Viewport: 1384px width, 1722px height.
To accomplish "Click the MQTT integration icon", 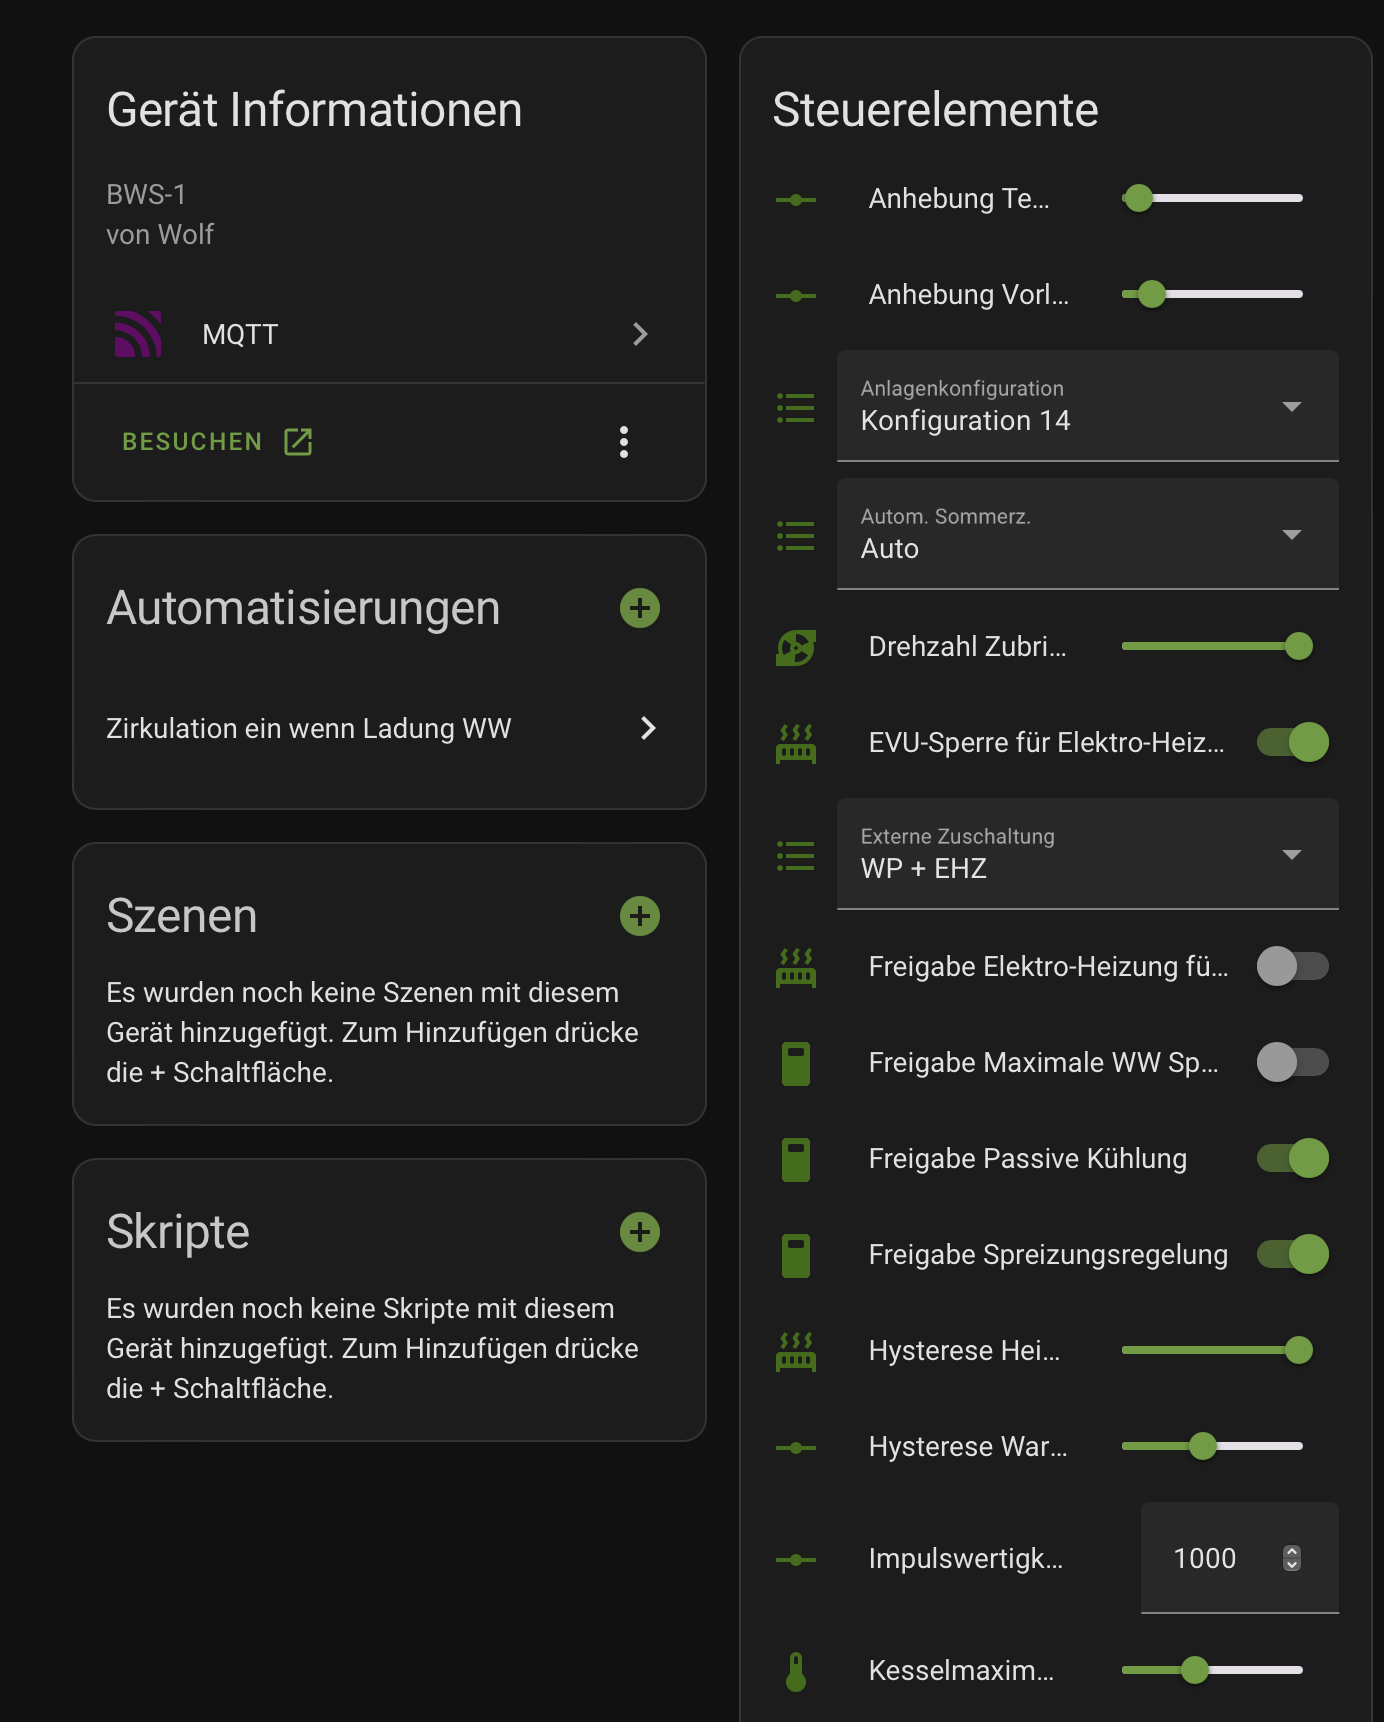I will [x=140, y=334].
